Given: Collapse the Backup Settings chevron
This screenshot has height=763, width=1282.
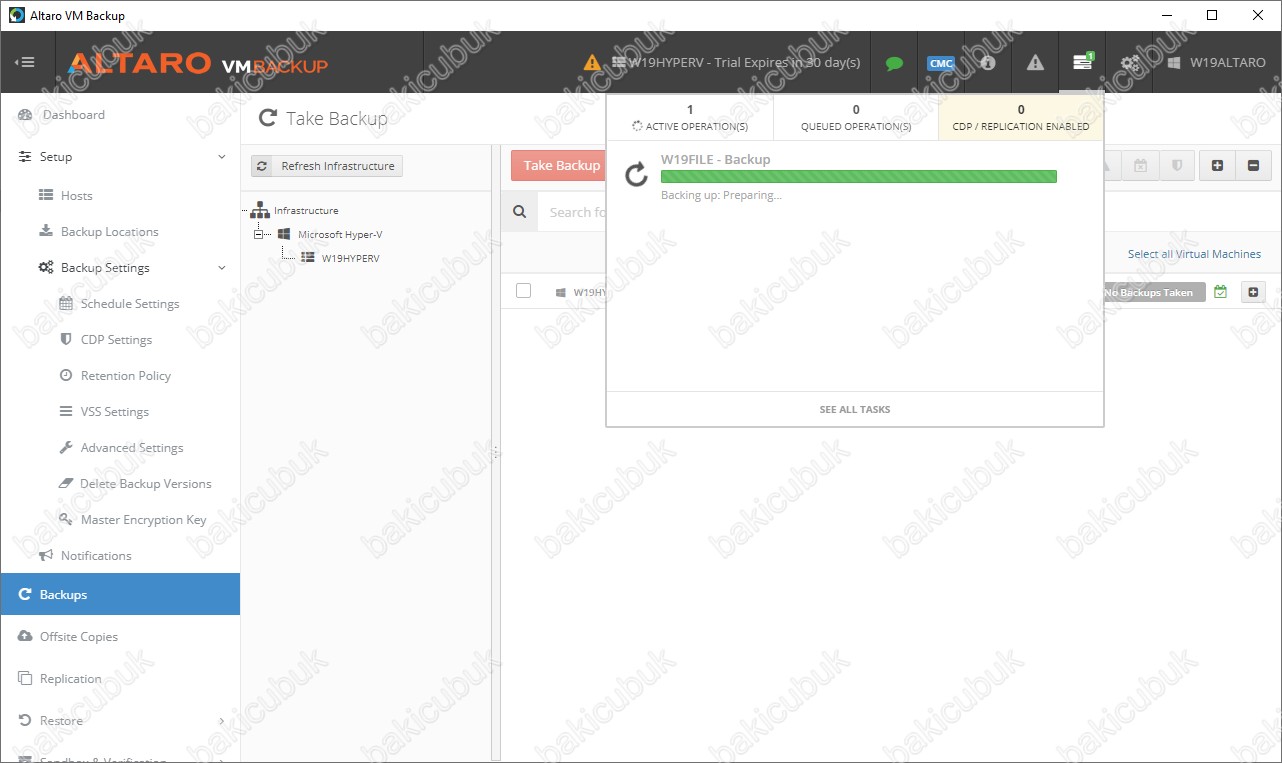Looking at the screenshot, I should tap(222, 268).
